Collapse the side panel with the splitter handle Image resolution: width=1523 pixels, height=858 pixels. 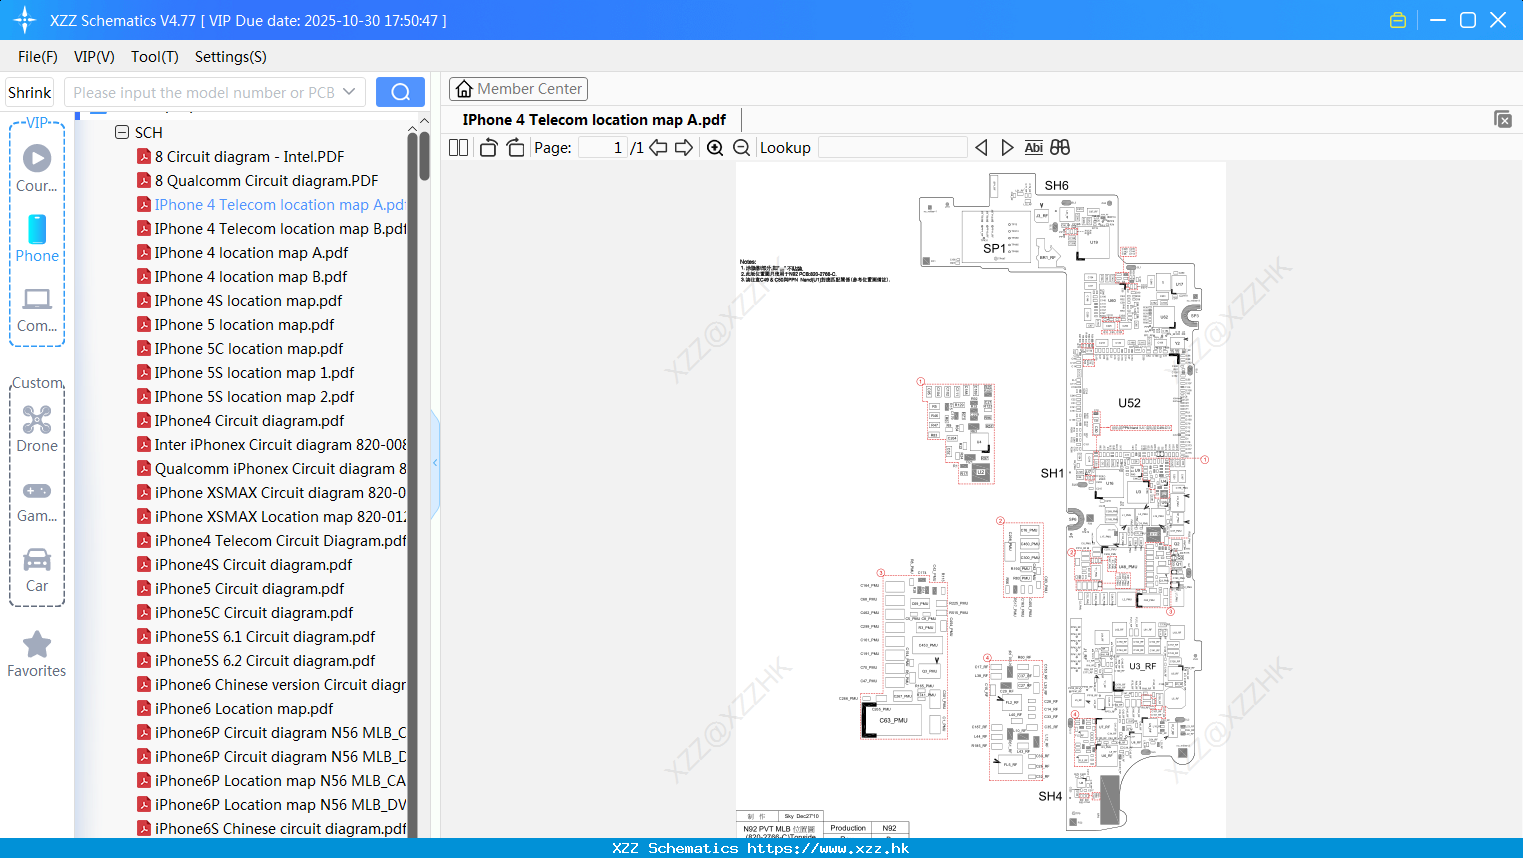point(435,463)
